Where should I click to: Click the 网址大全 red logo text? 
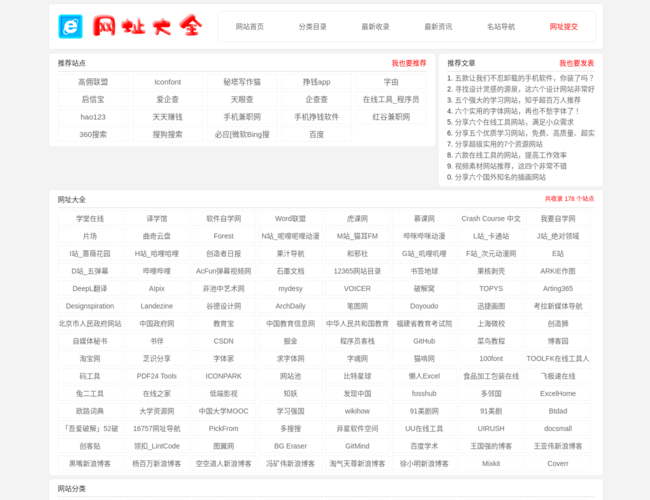[148, 26]
